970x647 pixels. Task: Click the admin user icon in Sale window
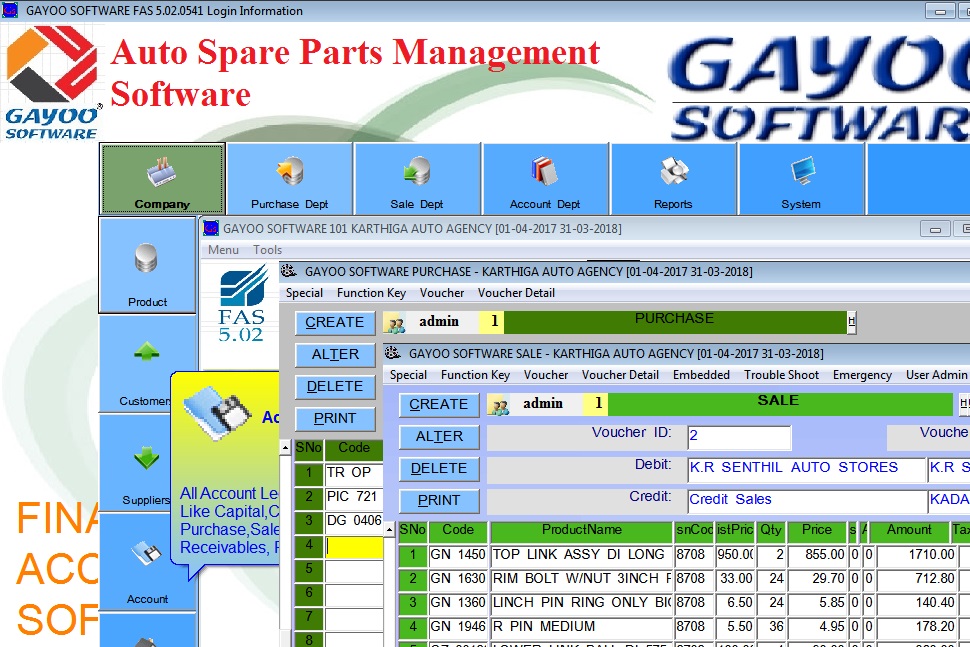499,405
